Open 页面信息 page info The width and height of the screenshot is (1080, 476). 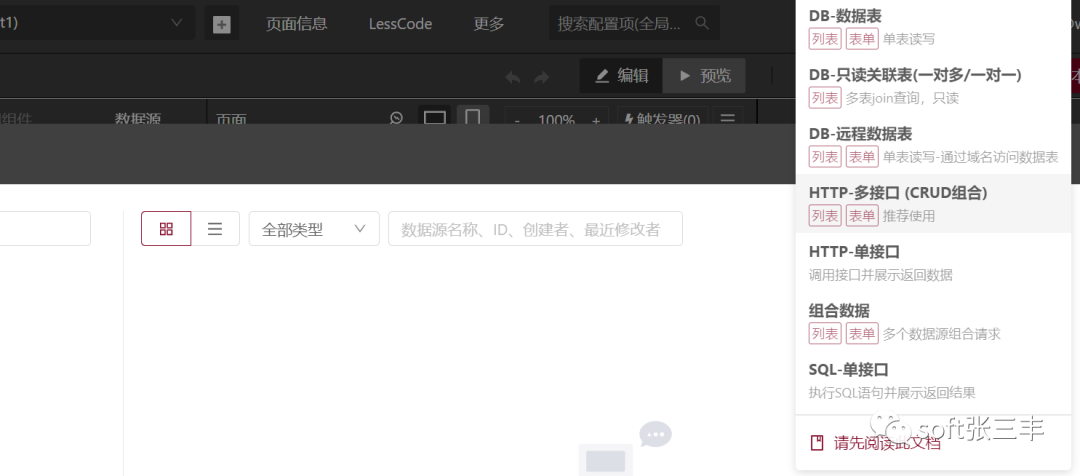pos(296,24)
